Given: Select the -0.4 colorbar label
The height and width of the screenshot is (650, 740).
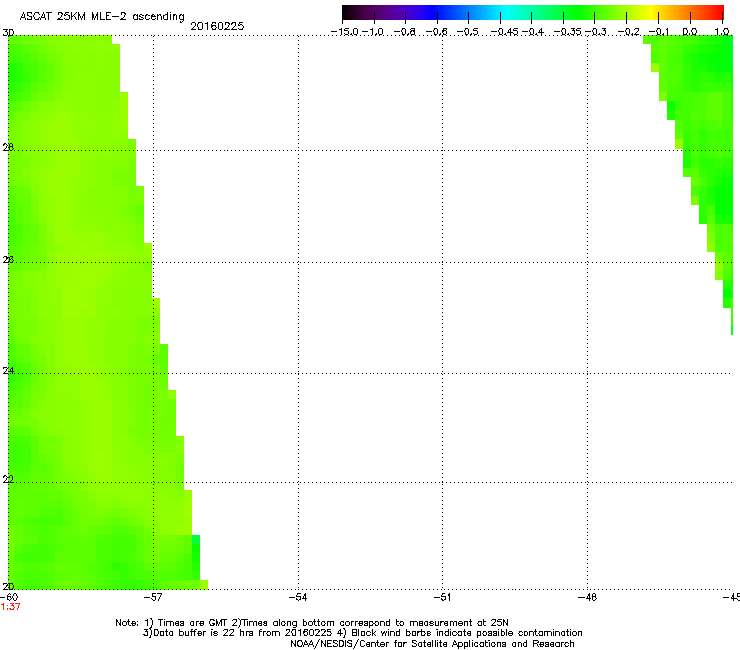Looking at the screenshot, I should tap(532, 32).
